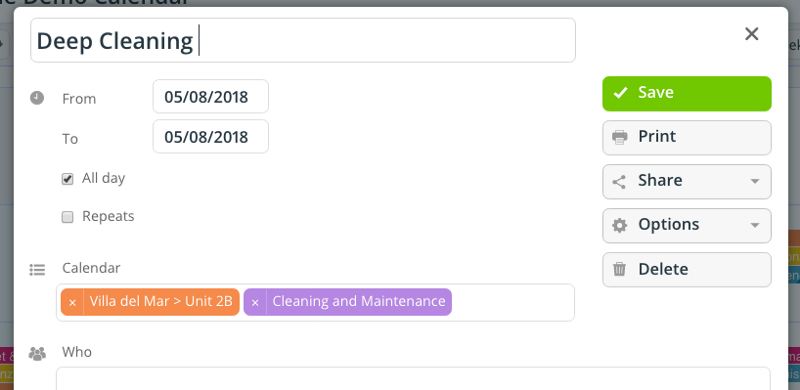Select the orange Villa del Mar calendar tag
Image resolution: width=800 pixels, height=390 pixels.
click(161, 302)
